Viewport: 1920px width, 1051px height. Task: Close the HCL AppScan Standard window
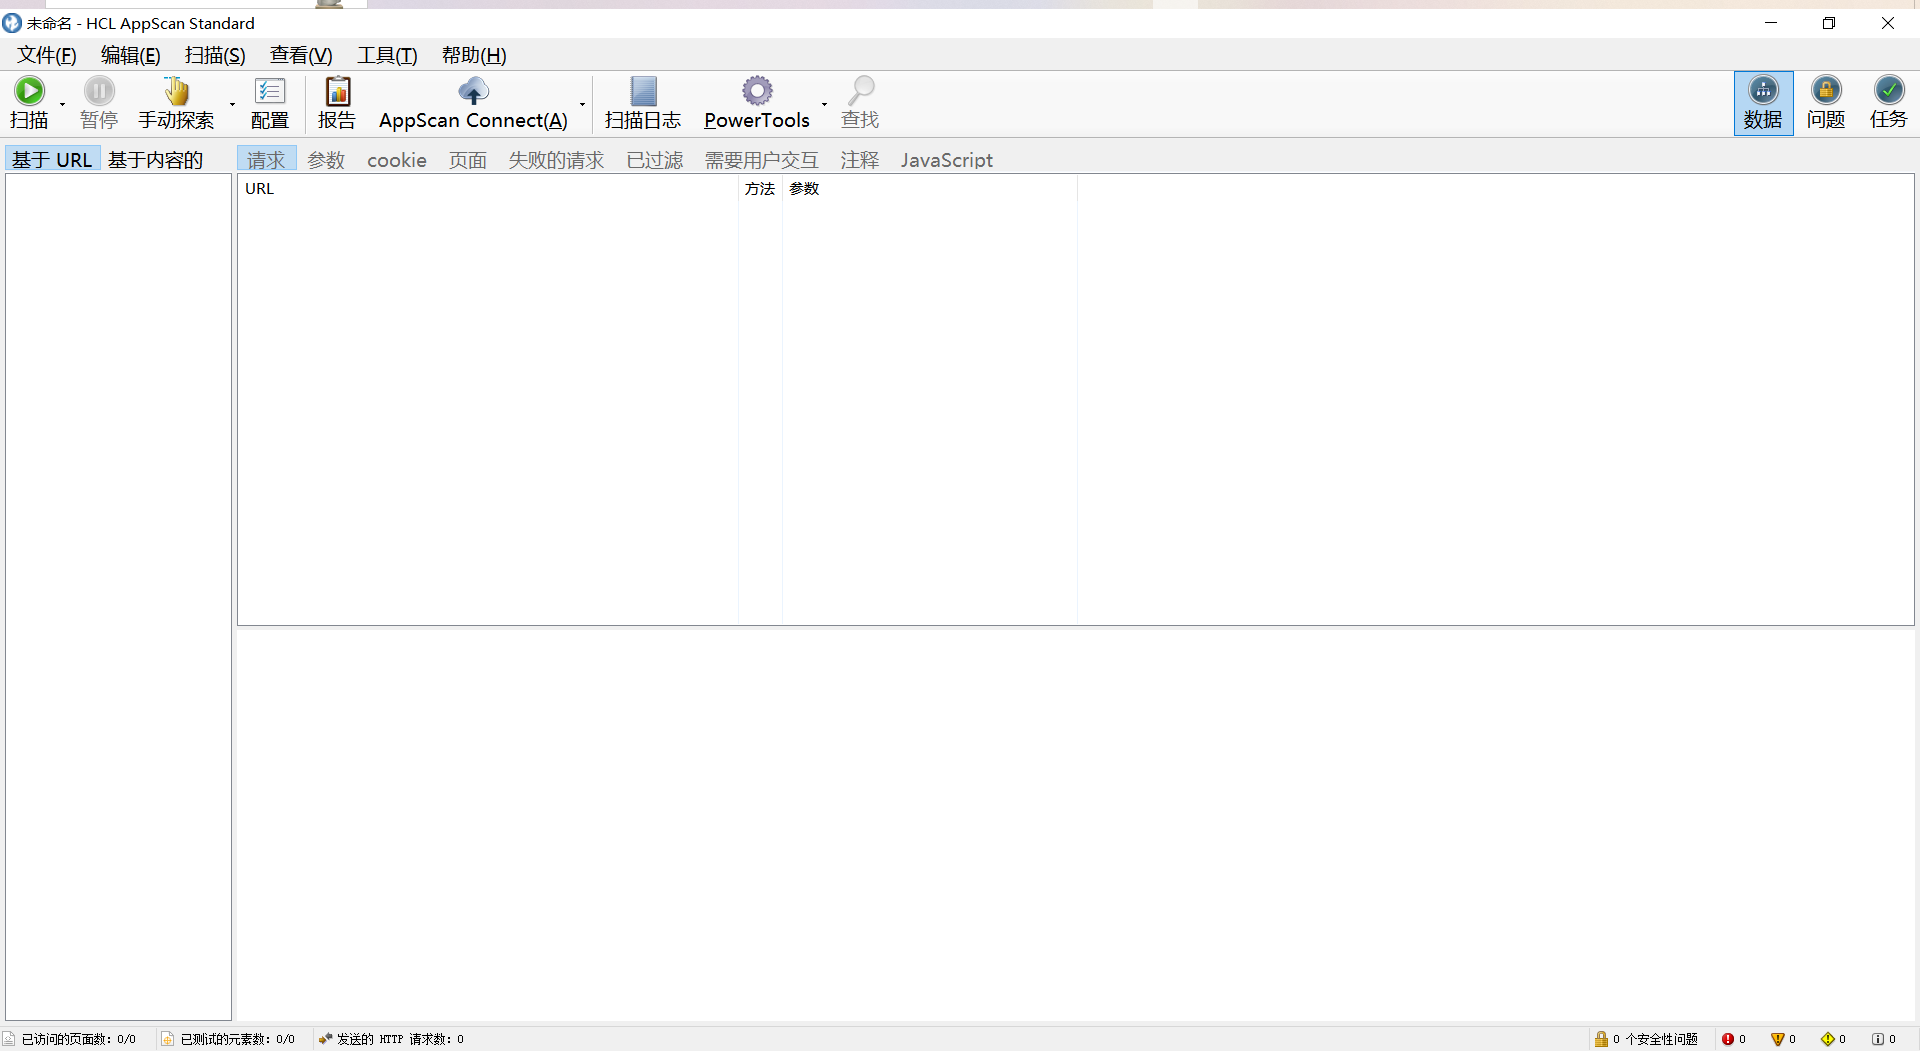(1888, 23)
